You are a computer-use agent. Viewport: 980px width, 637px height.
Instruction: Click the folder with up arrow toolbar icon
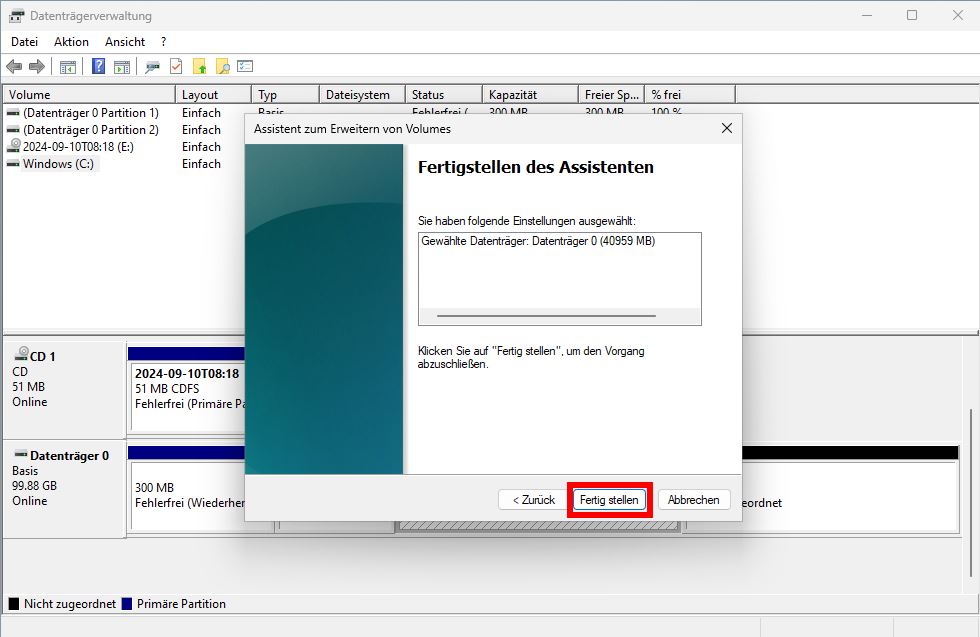click(201, 66)
